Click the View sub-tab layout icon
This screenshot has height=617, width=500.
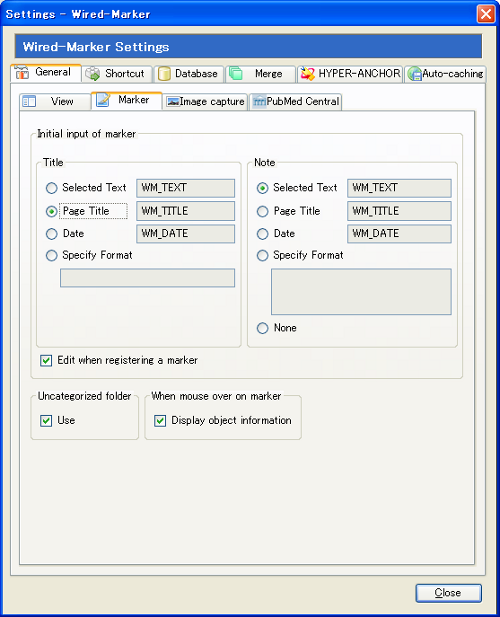click(29, 102)
